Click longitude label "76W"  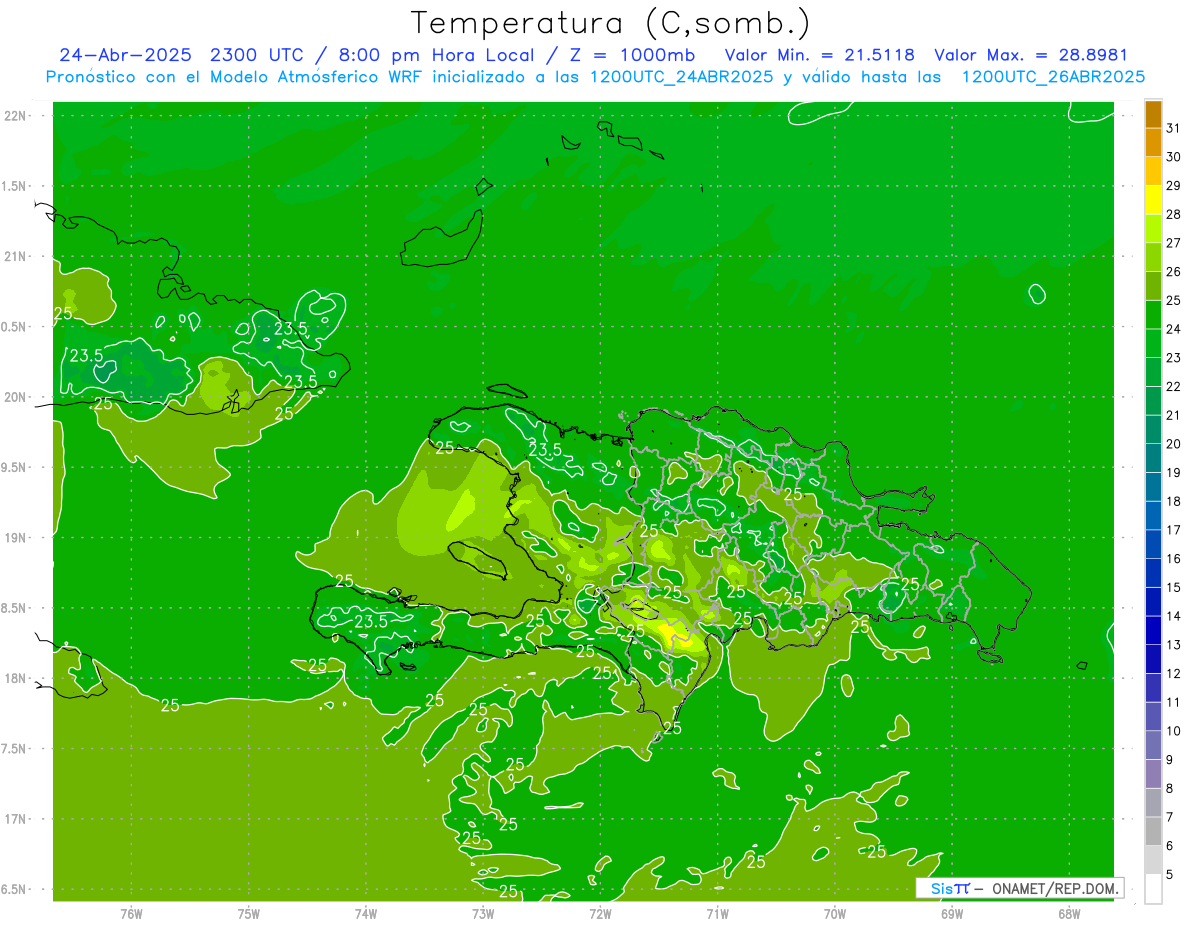point(131,913)
